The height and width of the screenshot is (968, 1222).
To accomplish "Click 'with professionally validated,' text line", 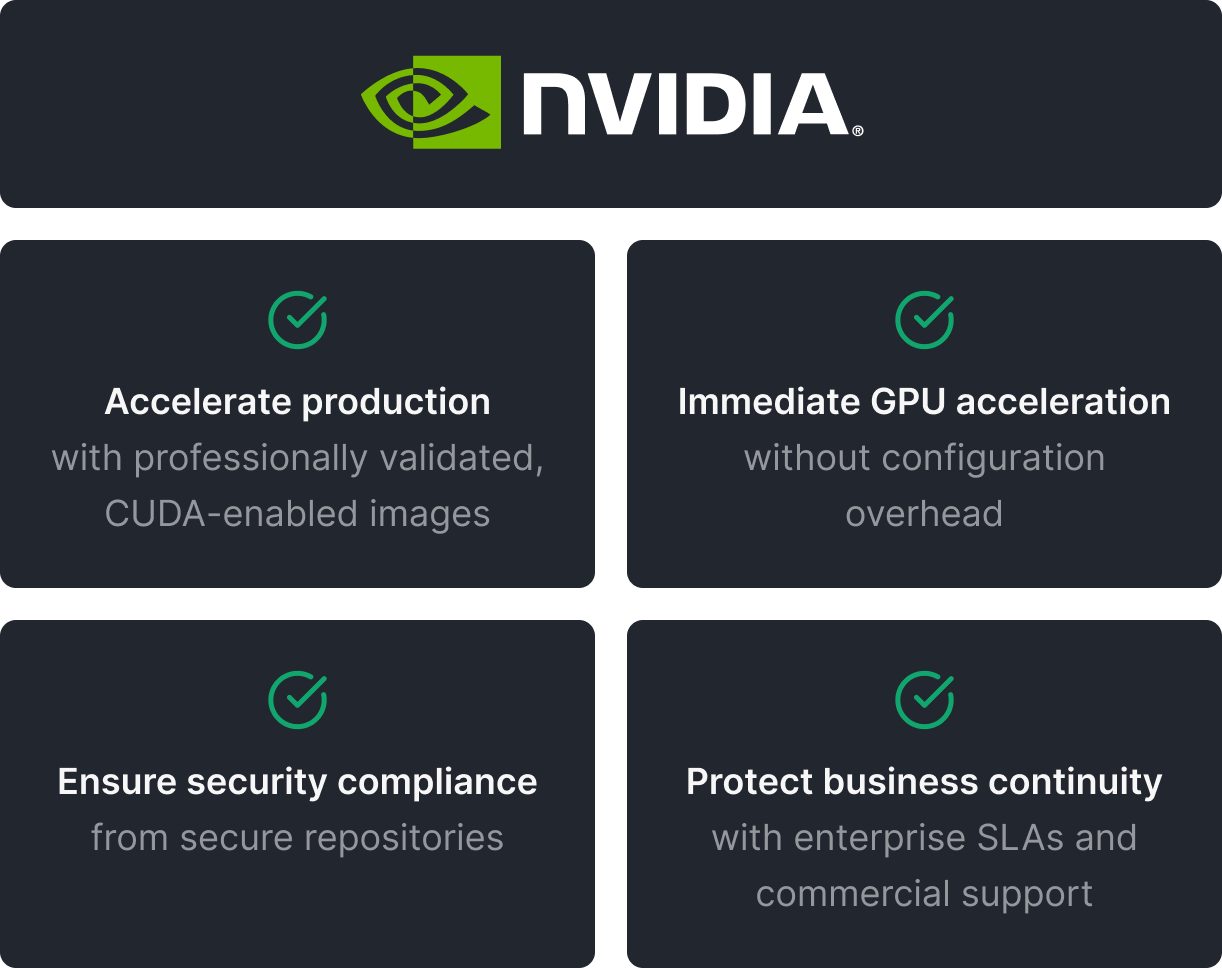I will (x=298, y=458).
